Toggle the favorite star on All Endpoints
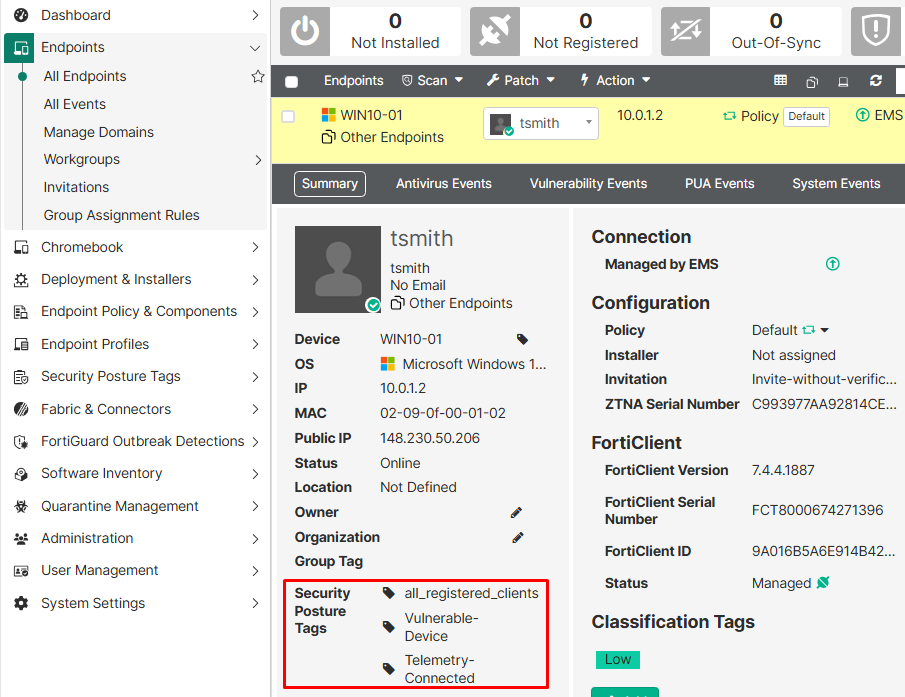 coord(258,76)
